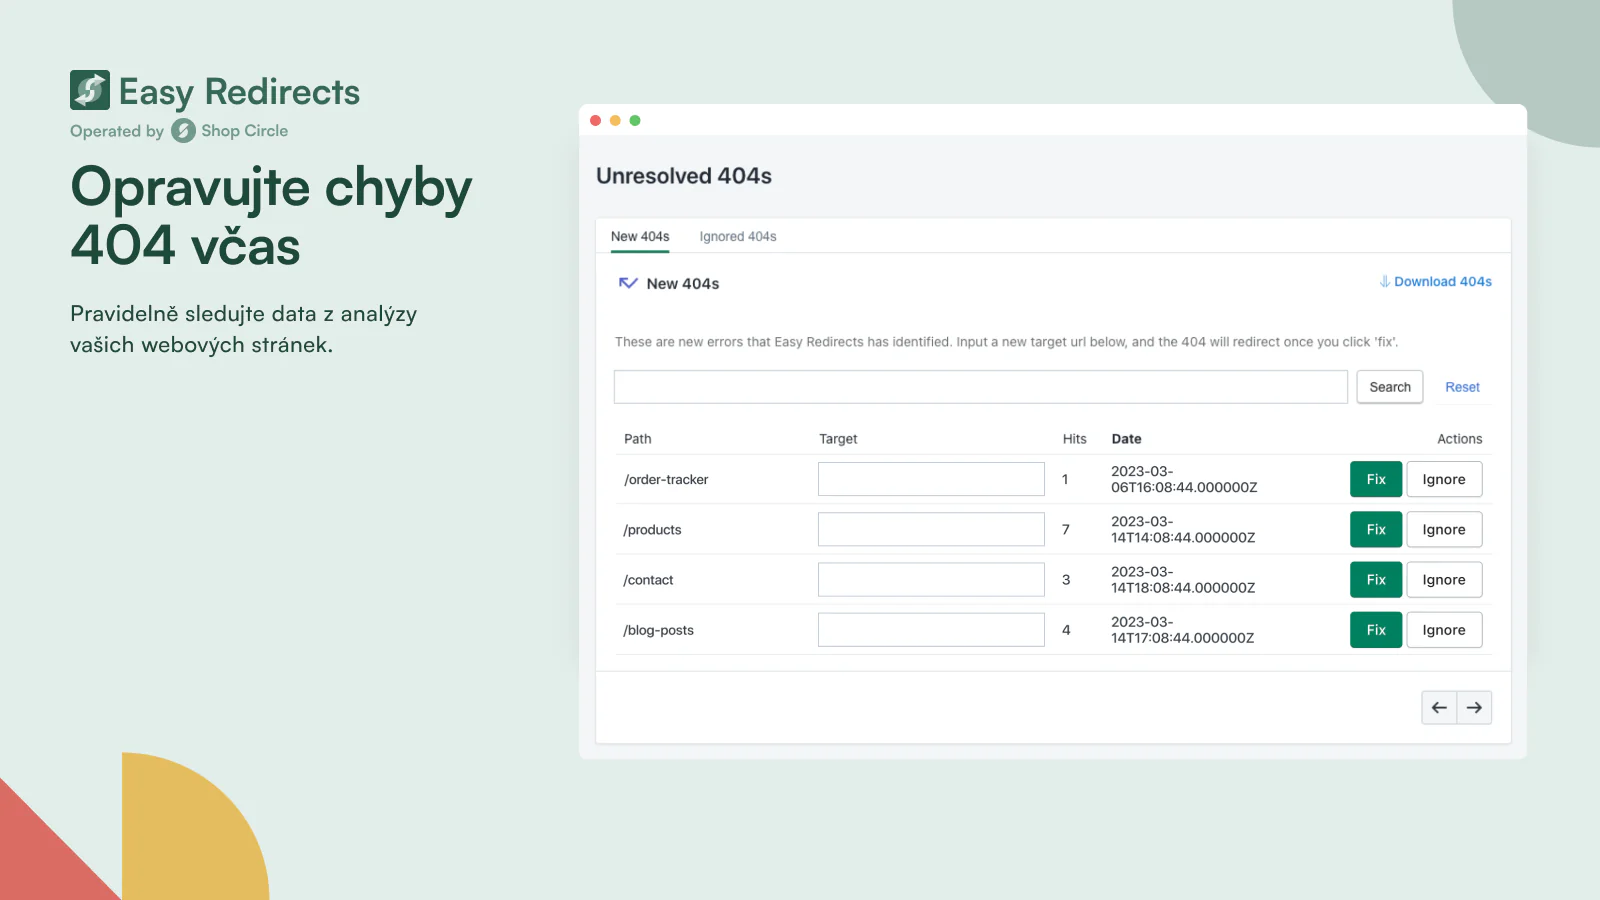Select the /order-tracker path text
Image resolution: width=1600 pixels, height=900 pixels.
tap(666, 480)
